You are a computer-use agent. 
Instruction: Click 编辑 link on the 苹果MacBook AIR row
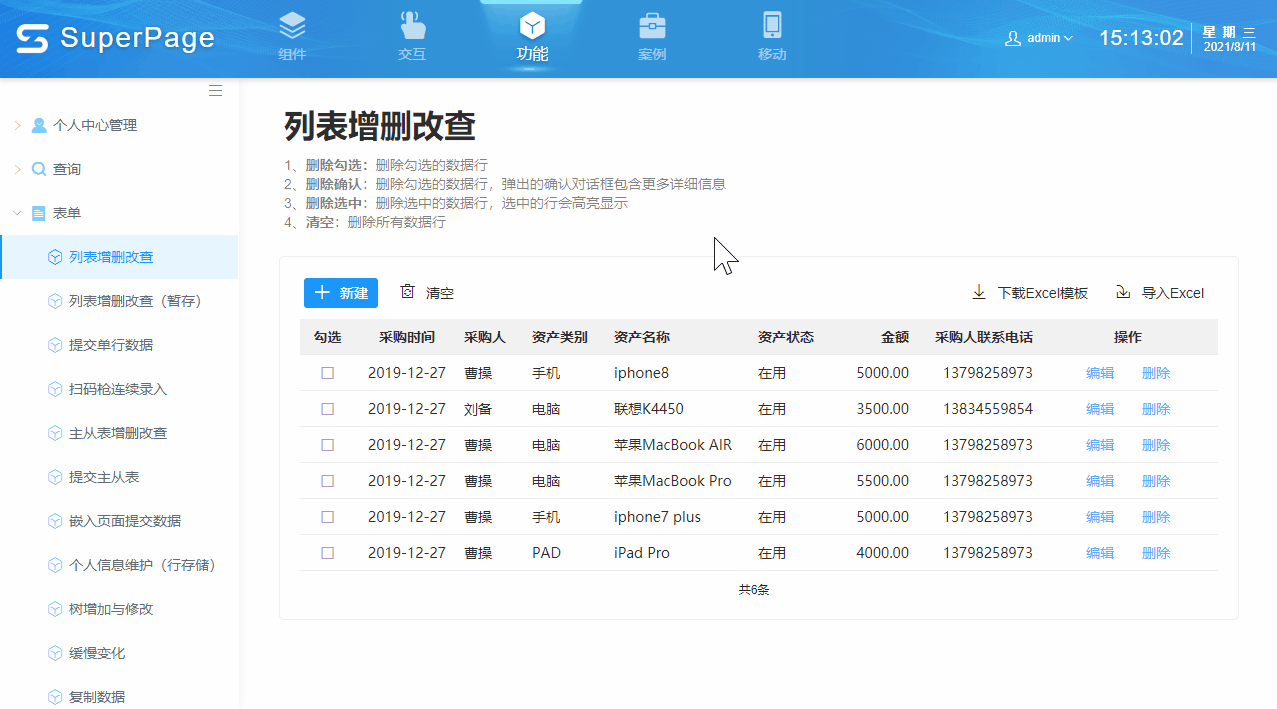click(x=1098, y=444)
